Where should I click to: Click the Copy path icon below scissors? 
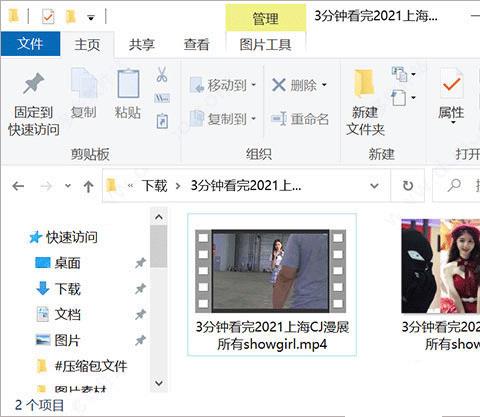[x=162, y=98]
